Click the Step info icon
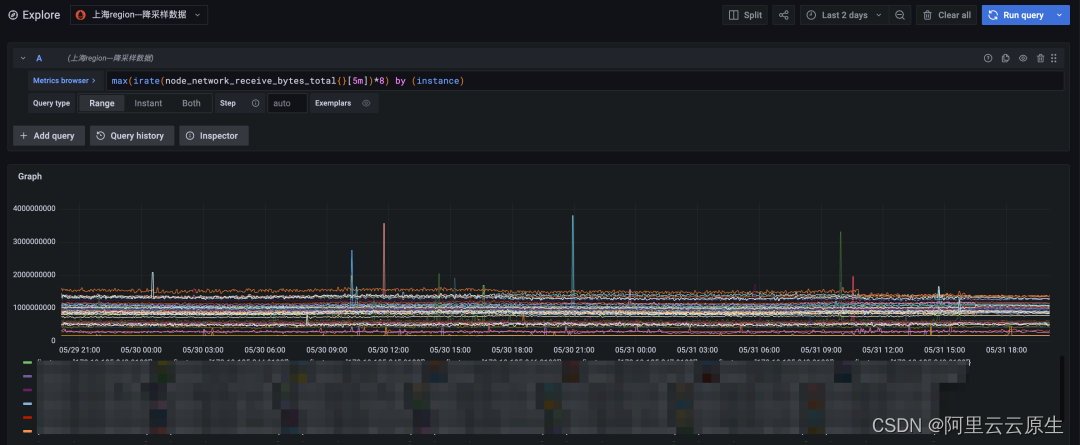 click(x=256, y=103)
